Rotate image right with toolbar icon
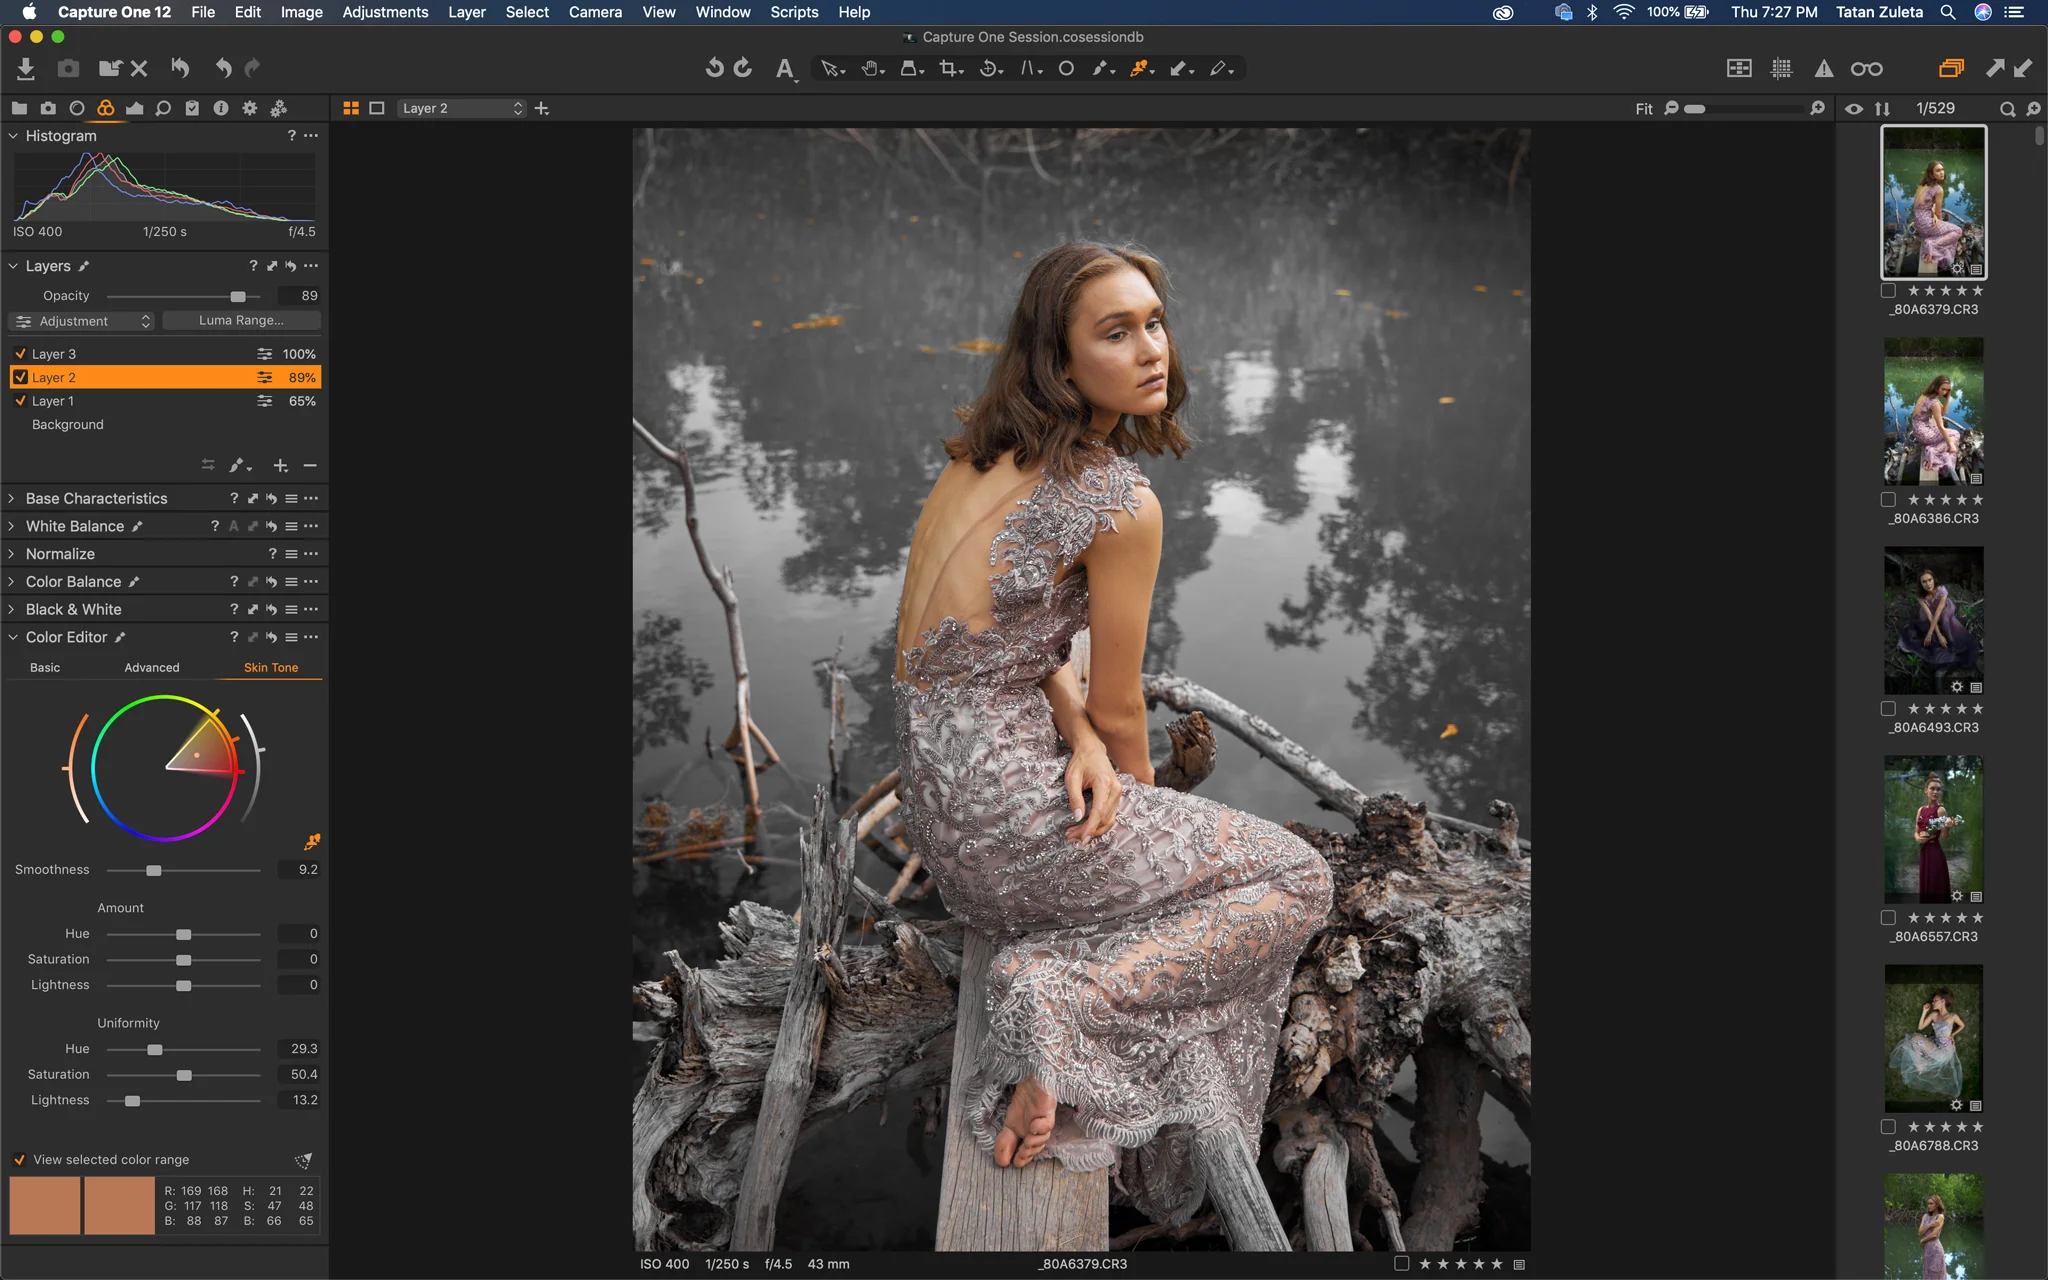The height and width of the screenshot is (1280, 2048). 743,68
